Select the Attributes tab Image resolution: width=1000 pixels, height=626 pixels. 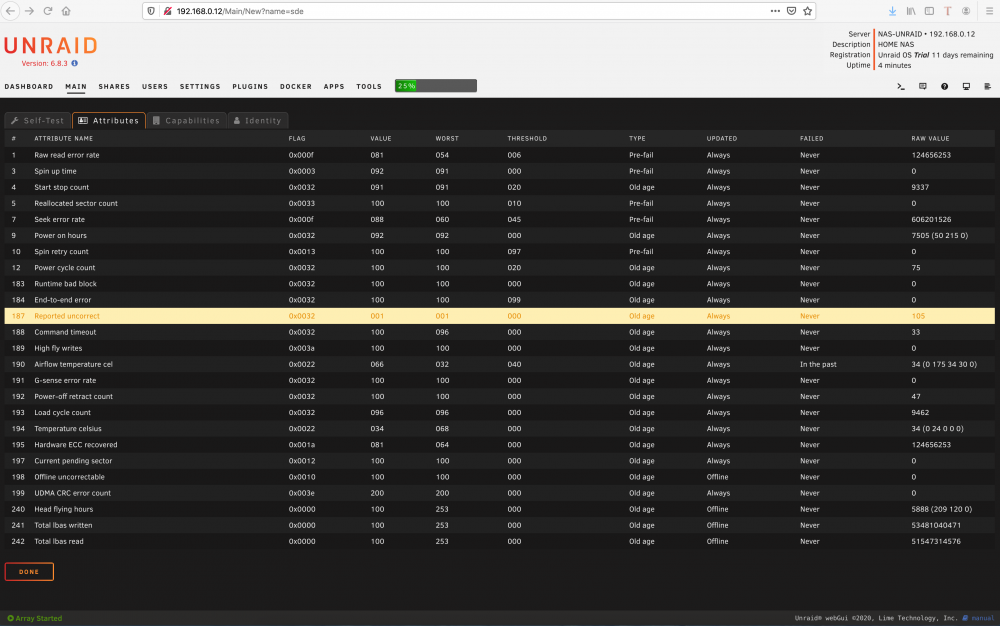tap(108, 120)
